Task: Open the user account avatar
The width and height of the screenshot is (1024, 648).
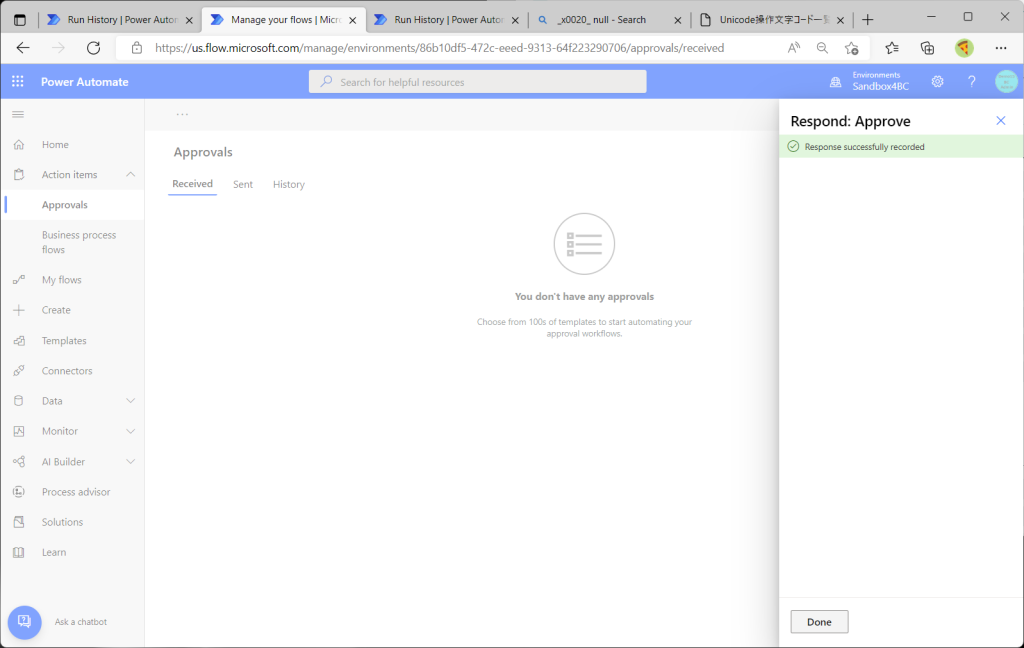Action: click(x=1006, y=82)
